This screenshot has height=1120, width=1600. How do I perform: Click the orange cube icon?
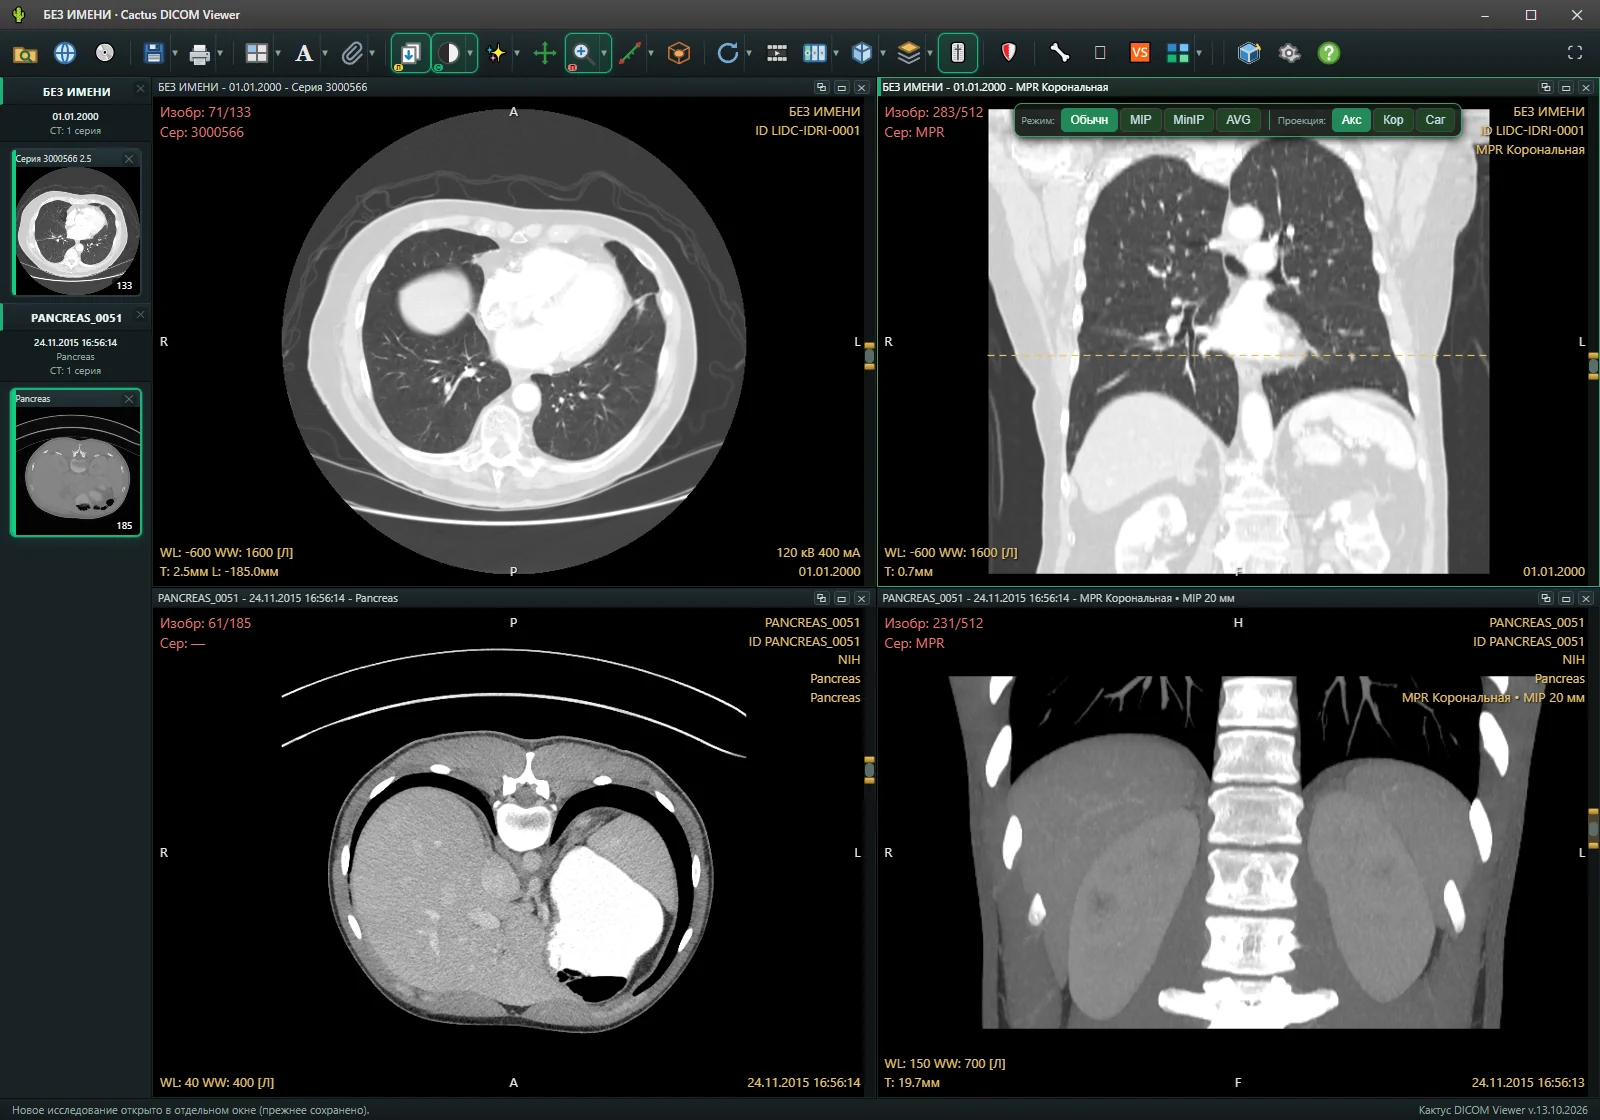[679, 53]
